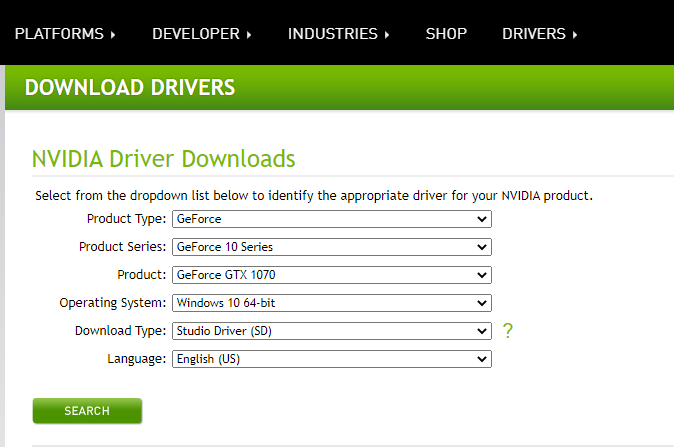Open the Product dropdown showing GeForce GTX 1070

pos(332,275)
